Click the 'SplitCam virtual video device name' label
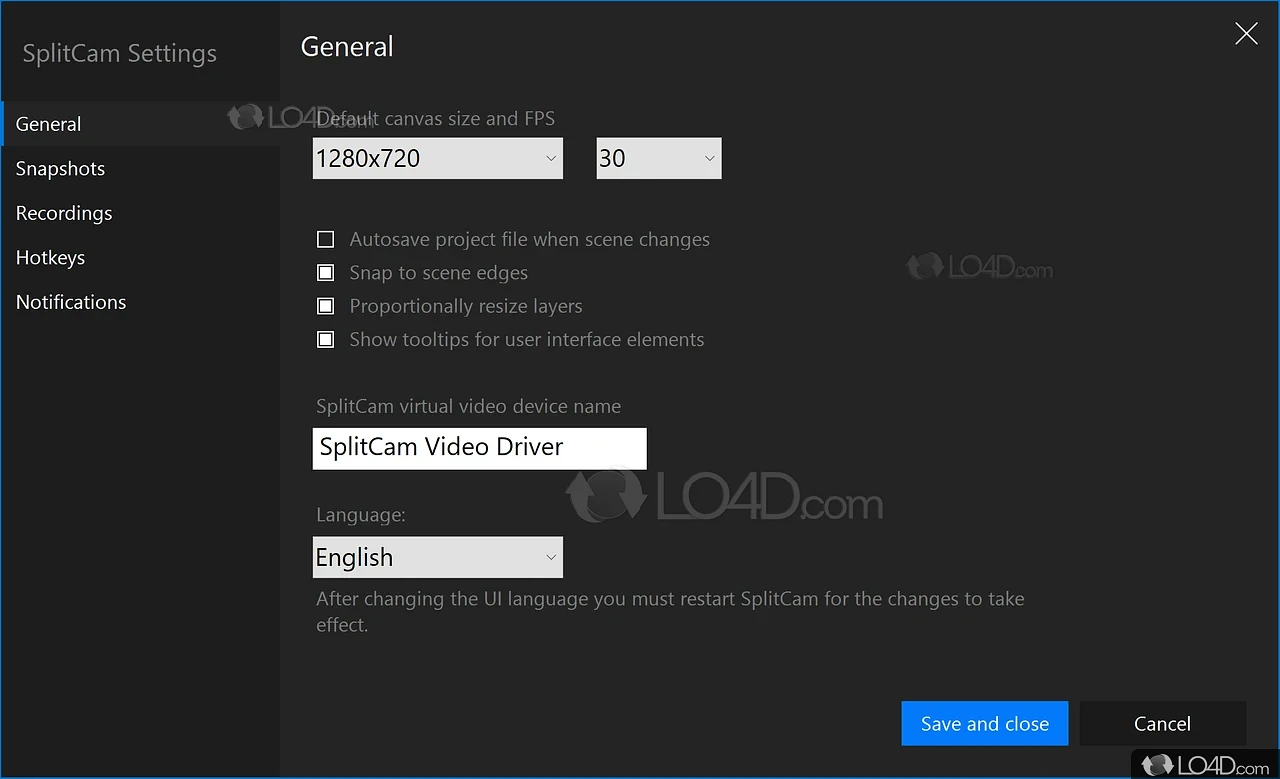 click(469, 406)
